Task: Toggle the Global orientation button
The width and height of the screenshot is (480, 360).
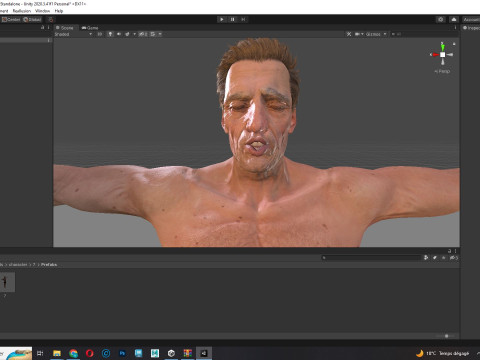Action: tap(32, 19)
